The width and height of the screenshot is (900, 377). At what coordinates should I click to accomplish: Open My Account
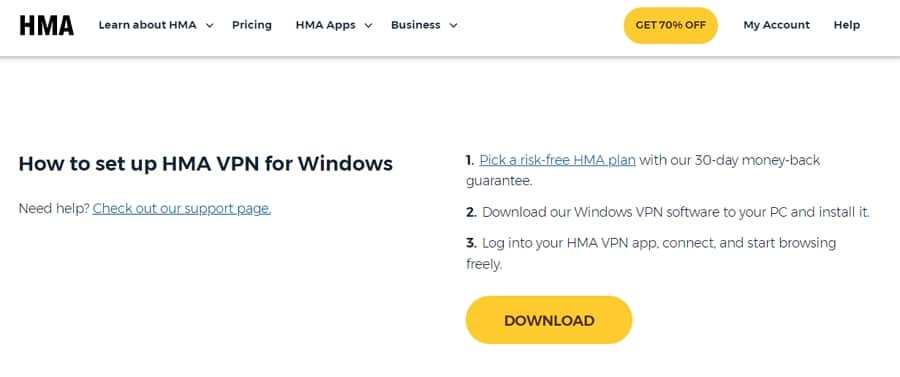tap(777, 25)
